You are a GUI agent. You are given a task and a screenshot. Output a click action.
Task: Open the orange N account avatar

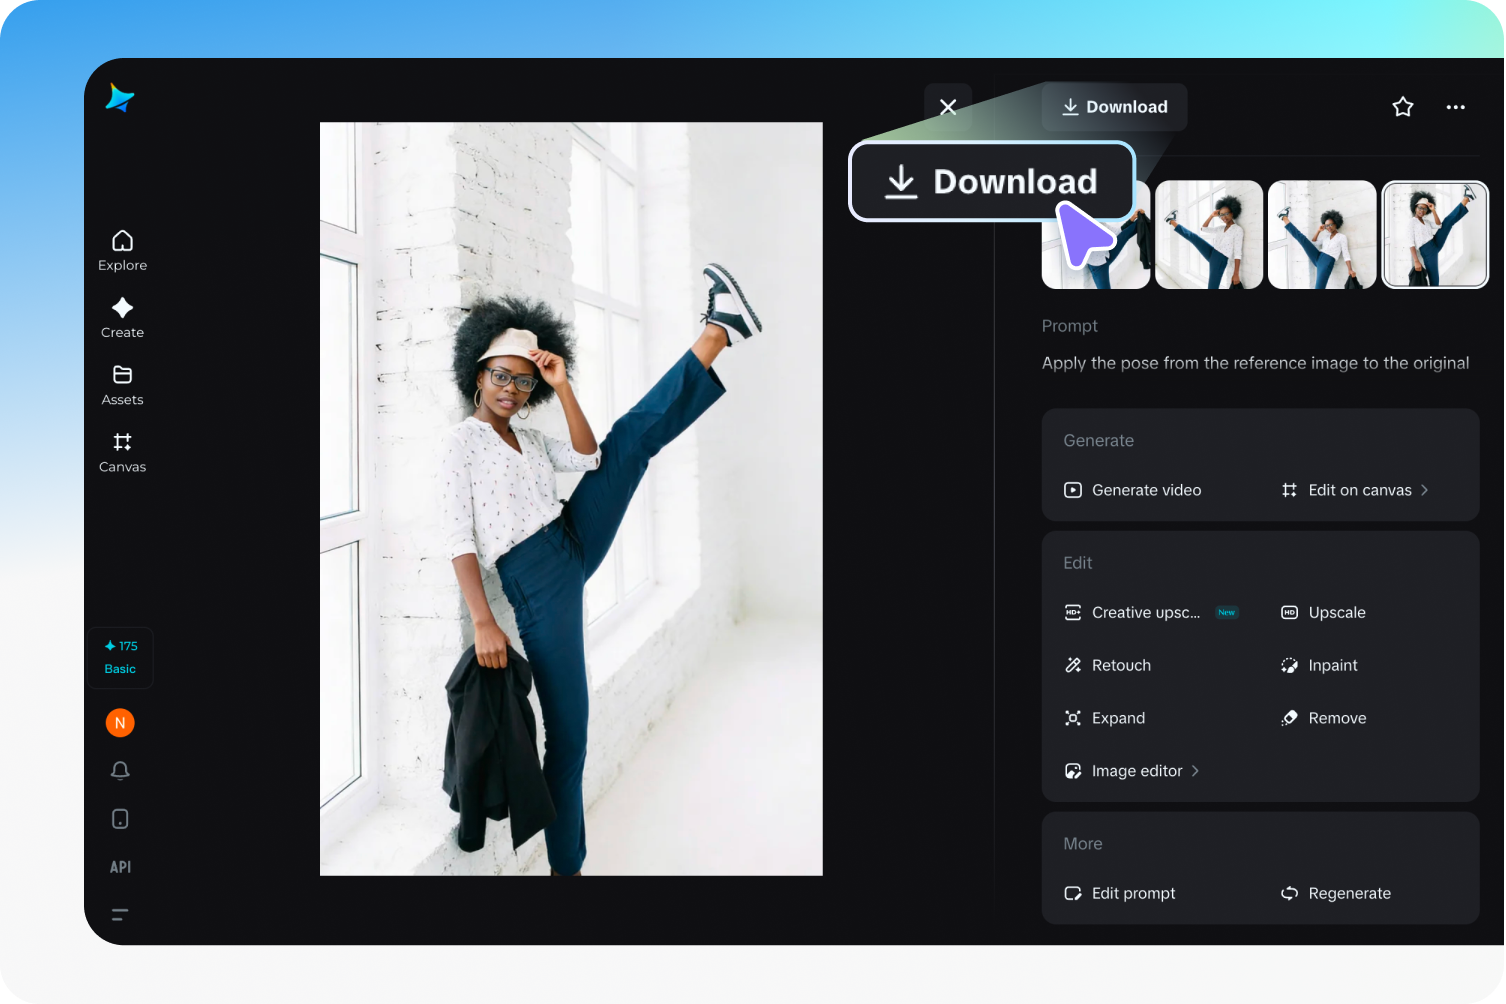click(x=120, y=722)
